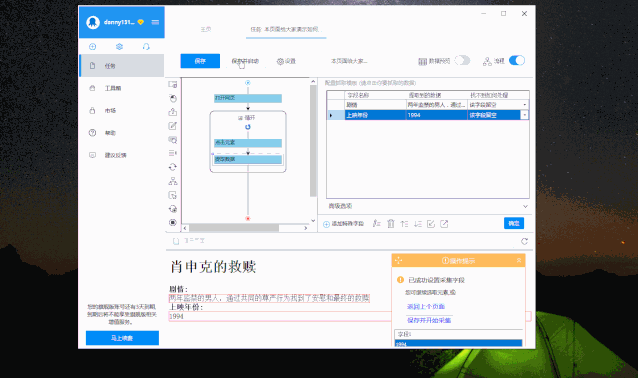Click the 返回上个页面 link

coord(426,306)
